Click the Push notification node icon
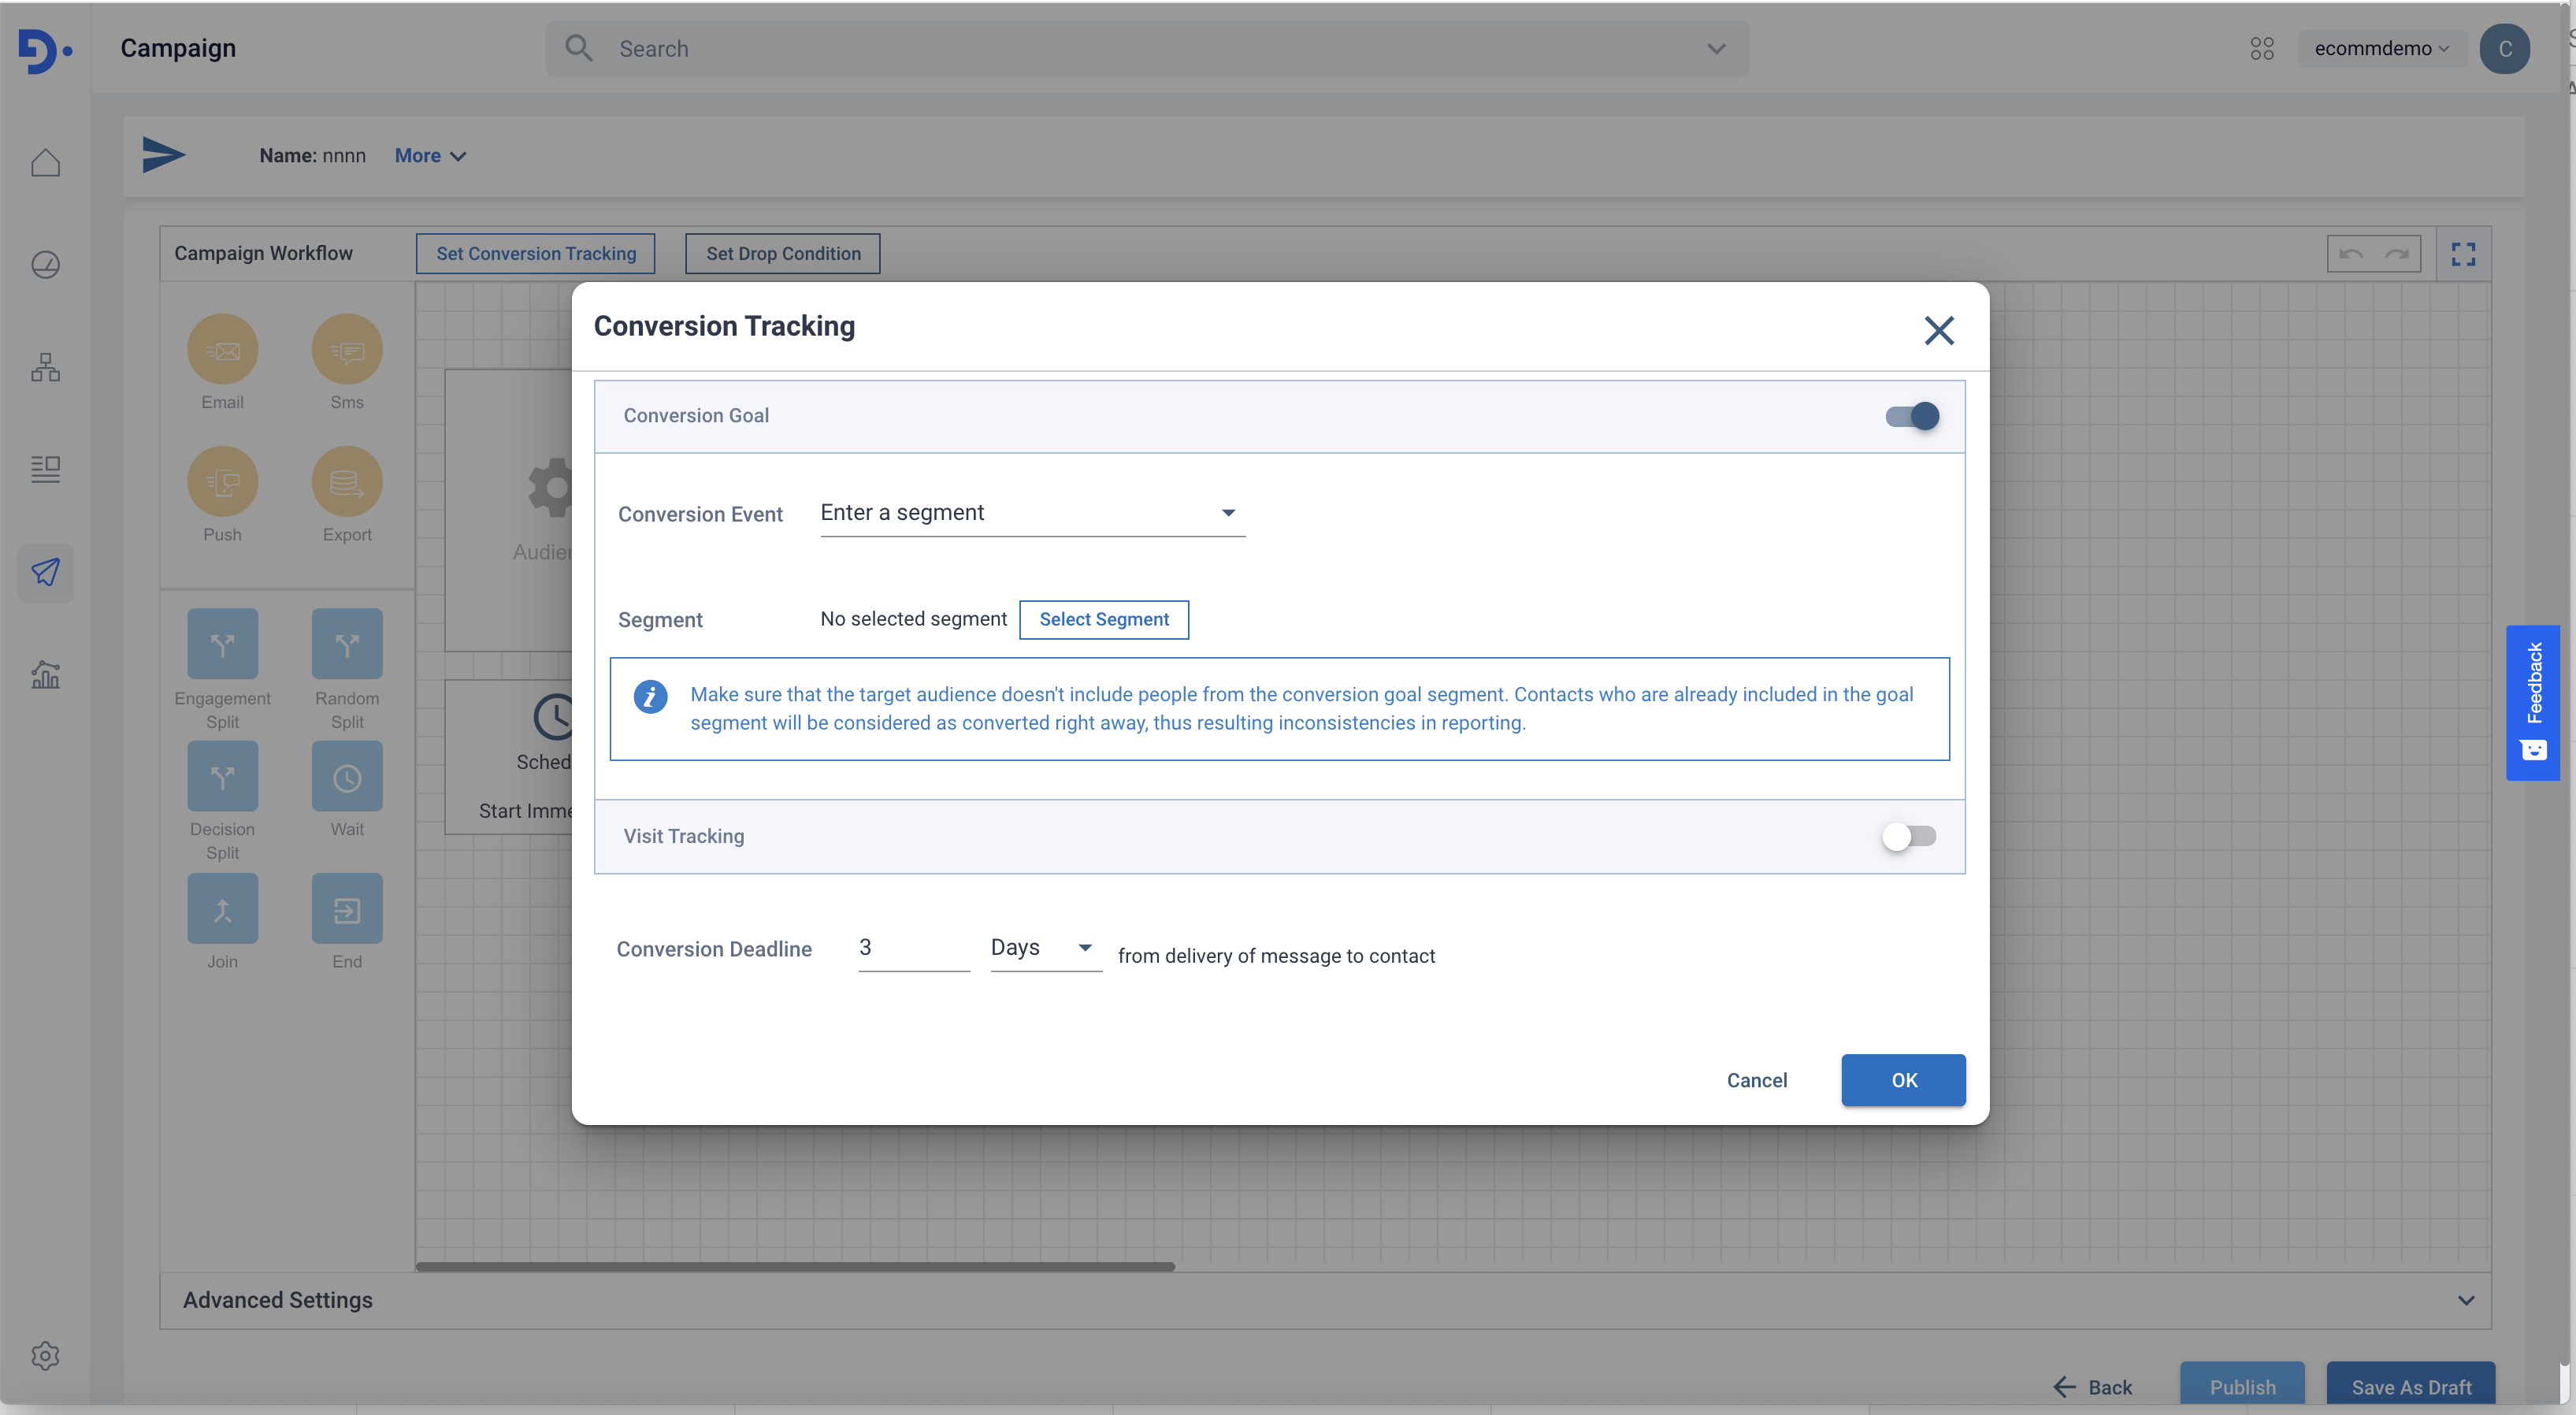 [222, 482]
